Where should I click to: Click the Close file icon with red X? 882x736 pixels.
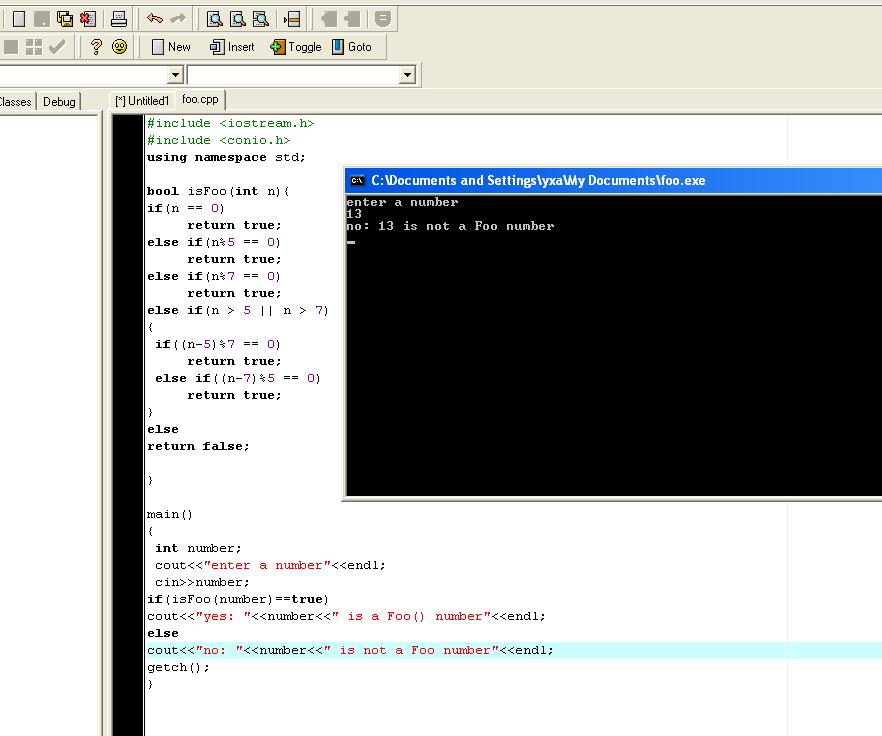tap(88, 19)
